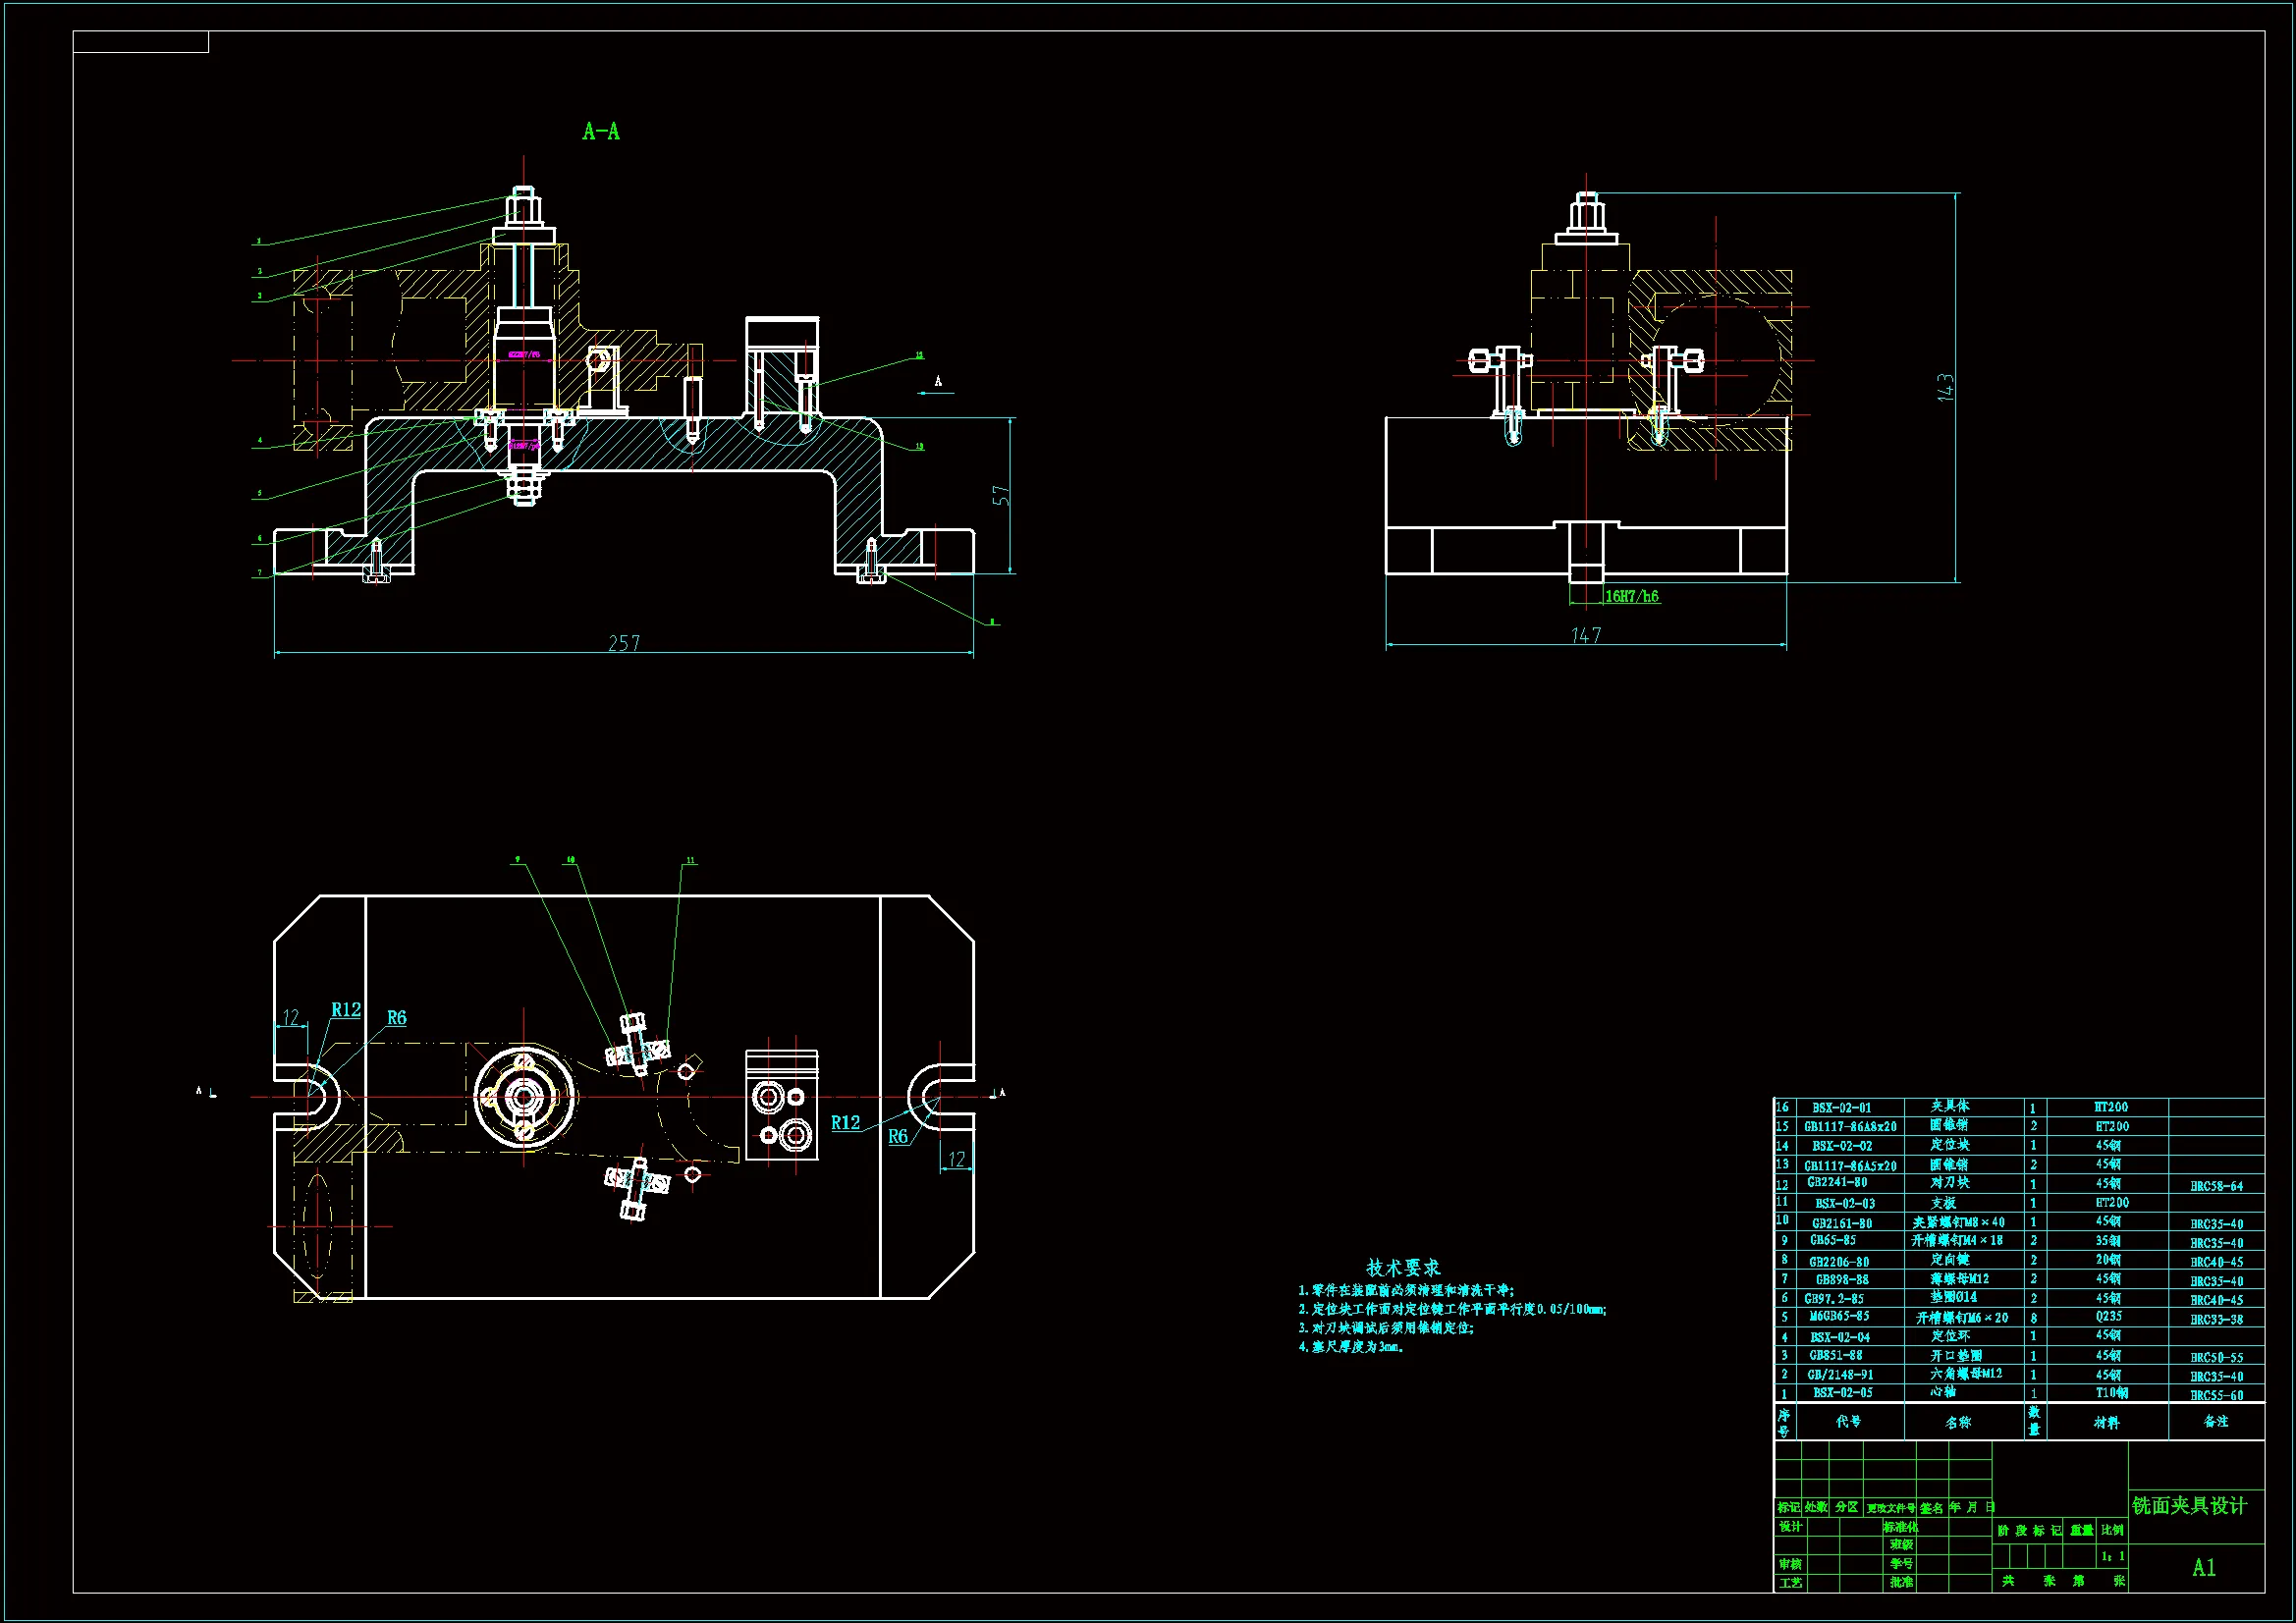This screenshot has height=1623, width=2296.
Task: Click the Q235 material cell
Action: [x=2109, y=1316]
